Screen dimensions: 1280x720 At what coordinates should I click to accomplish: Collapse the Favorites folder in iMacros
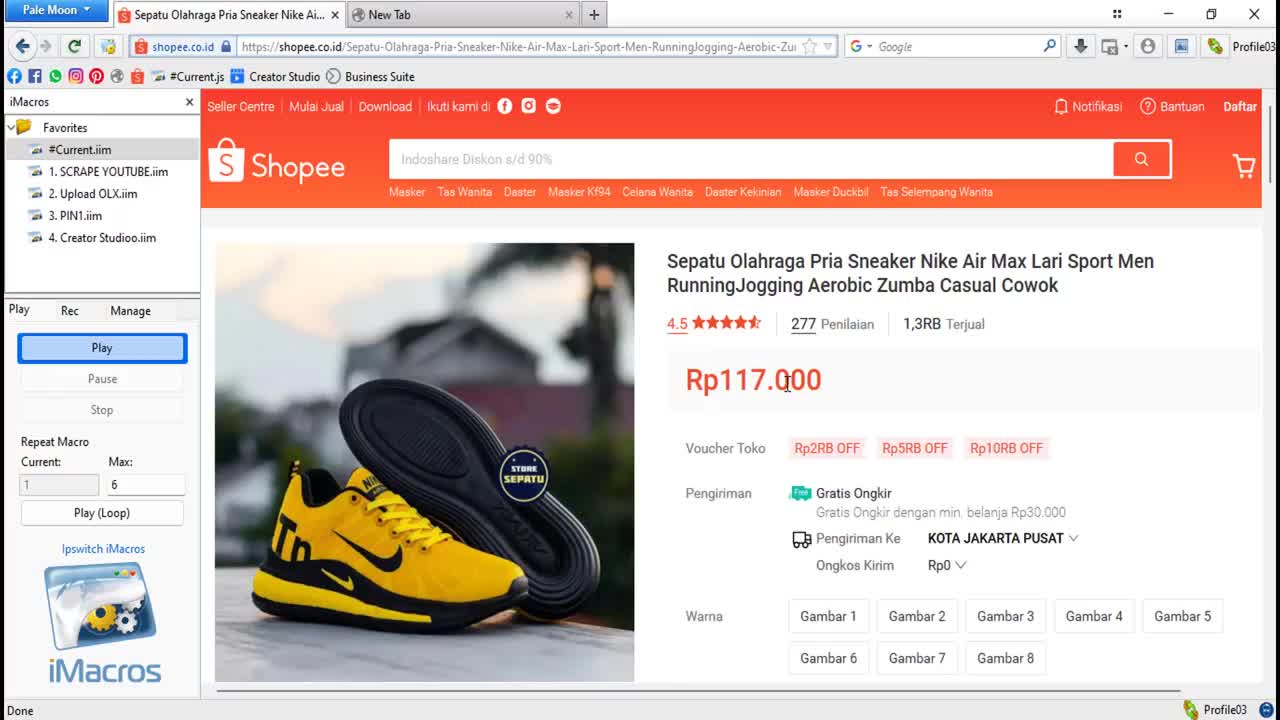pyautogui.click(x=11, y=128)
